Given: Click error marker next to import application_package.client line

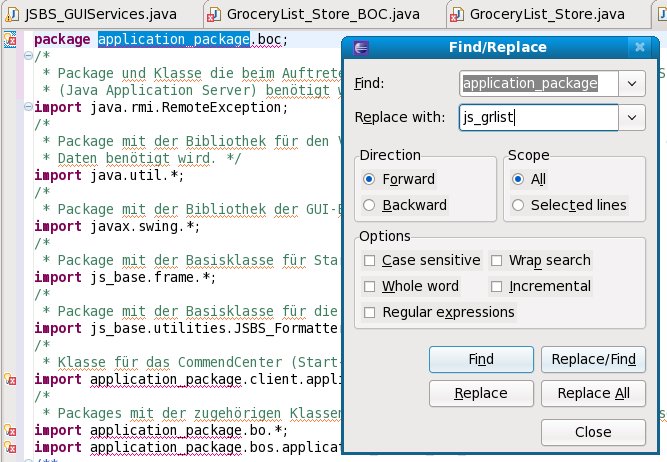Looking at the screenshot, I should click(9, 380).
